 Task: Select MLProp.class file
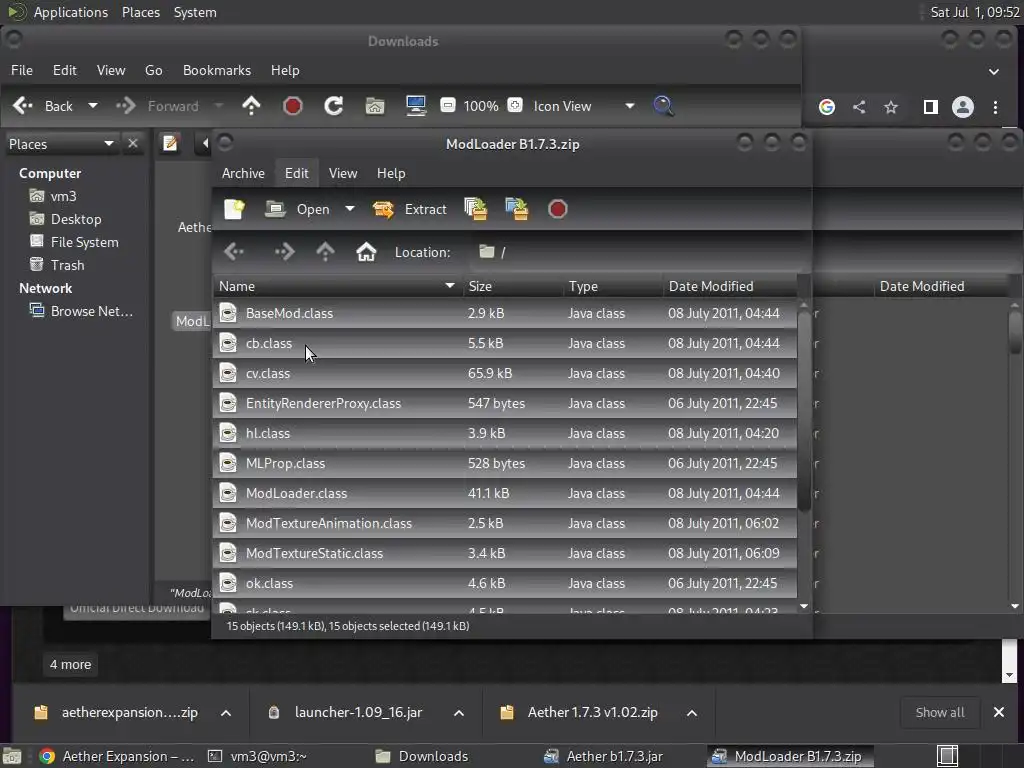[x=505, y=464]
